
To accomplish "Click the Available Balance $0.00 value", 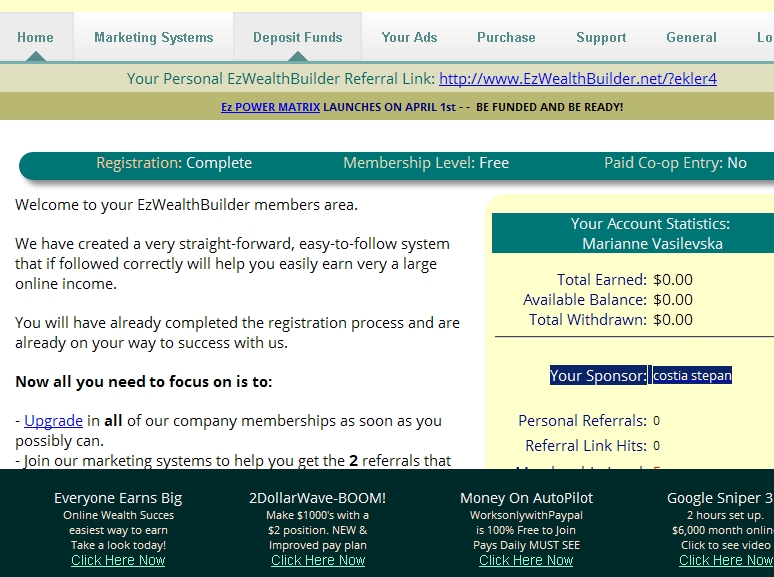I will [673, 300].
